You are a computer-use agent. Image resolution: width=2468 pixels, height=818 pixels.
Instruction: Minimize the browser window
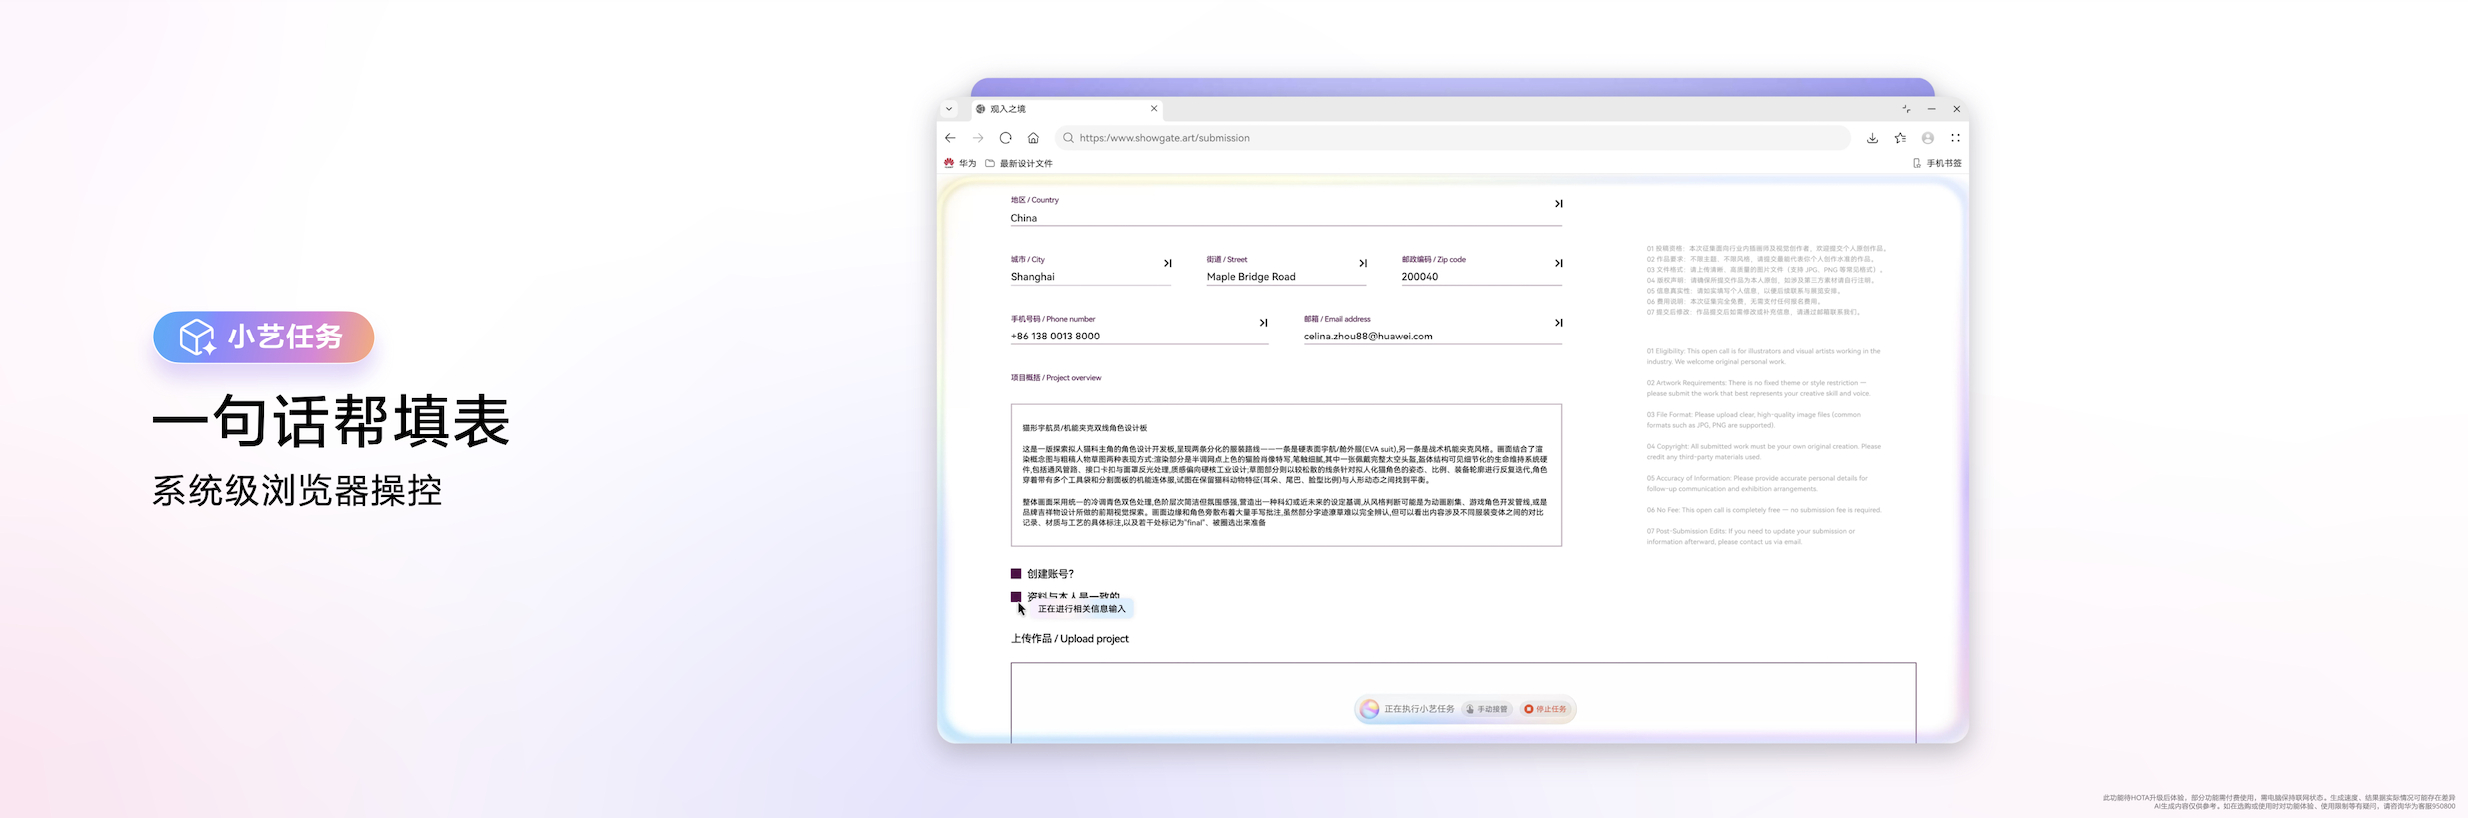1931,109
